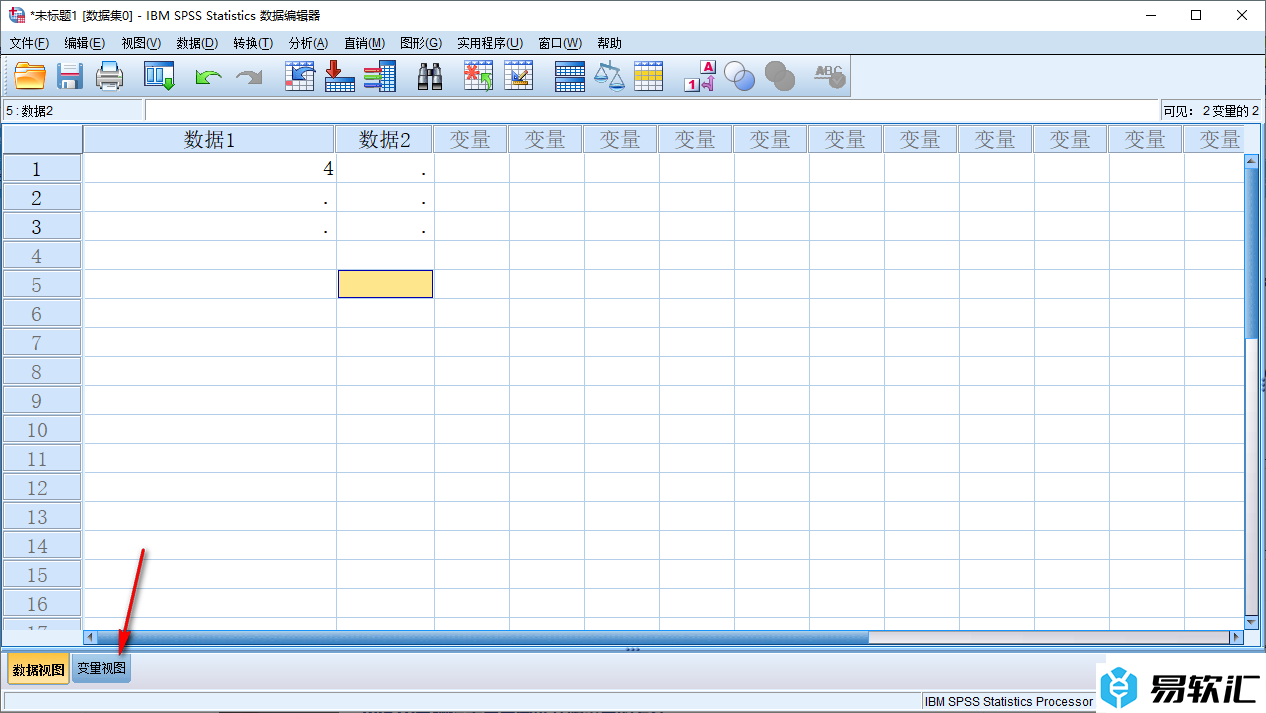1266x713 pixels.
Task: Open the 图形(G) menu
Action: pos(421,43)
